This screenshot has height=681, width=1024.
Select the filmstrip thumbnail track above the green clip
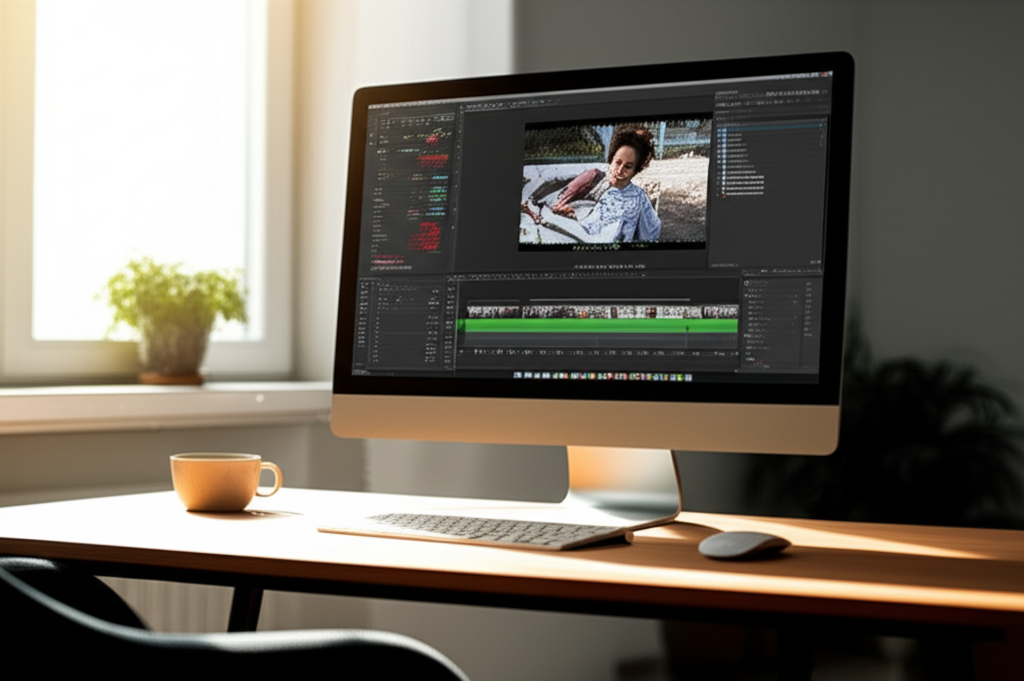tap(601, 311)
